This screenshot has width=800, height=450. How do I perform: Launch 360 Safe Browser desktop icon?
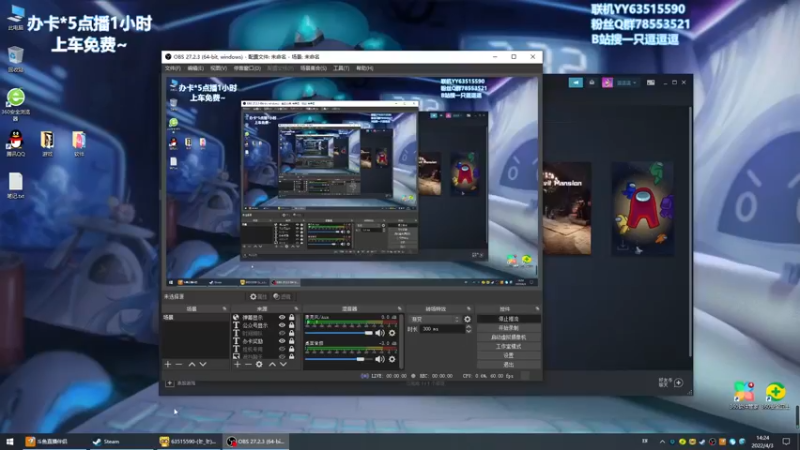[x=16, y=104]
